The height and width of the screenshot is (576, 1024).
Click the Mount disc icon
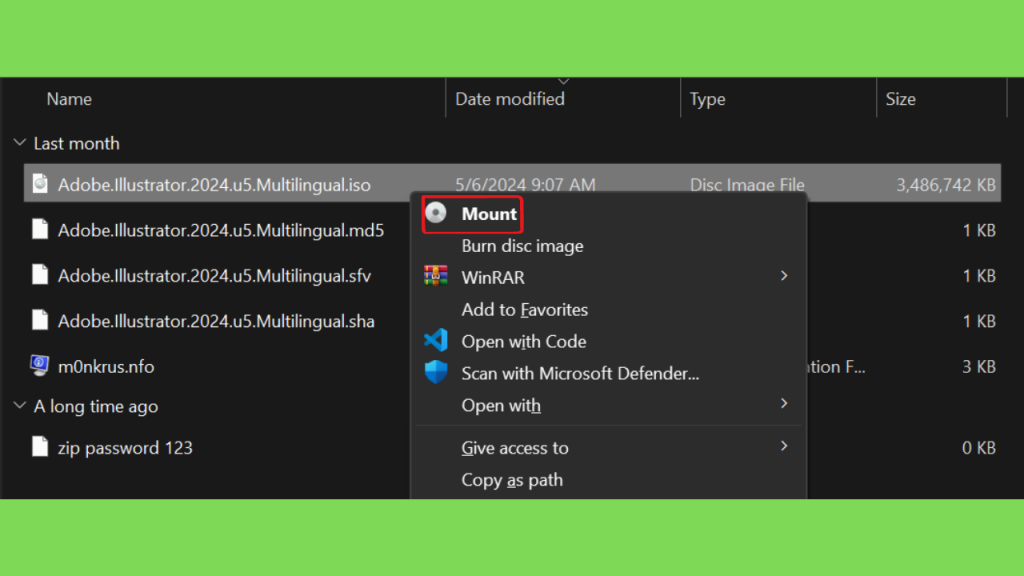tap(436, 213)
